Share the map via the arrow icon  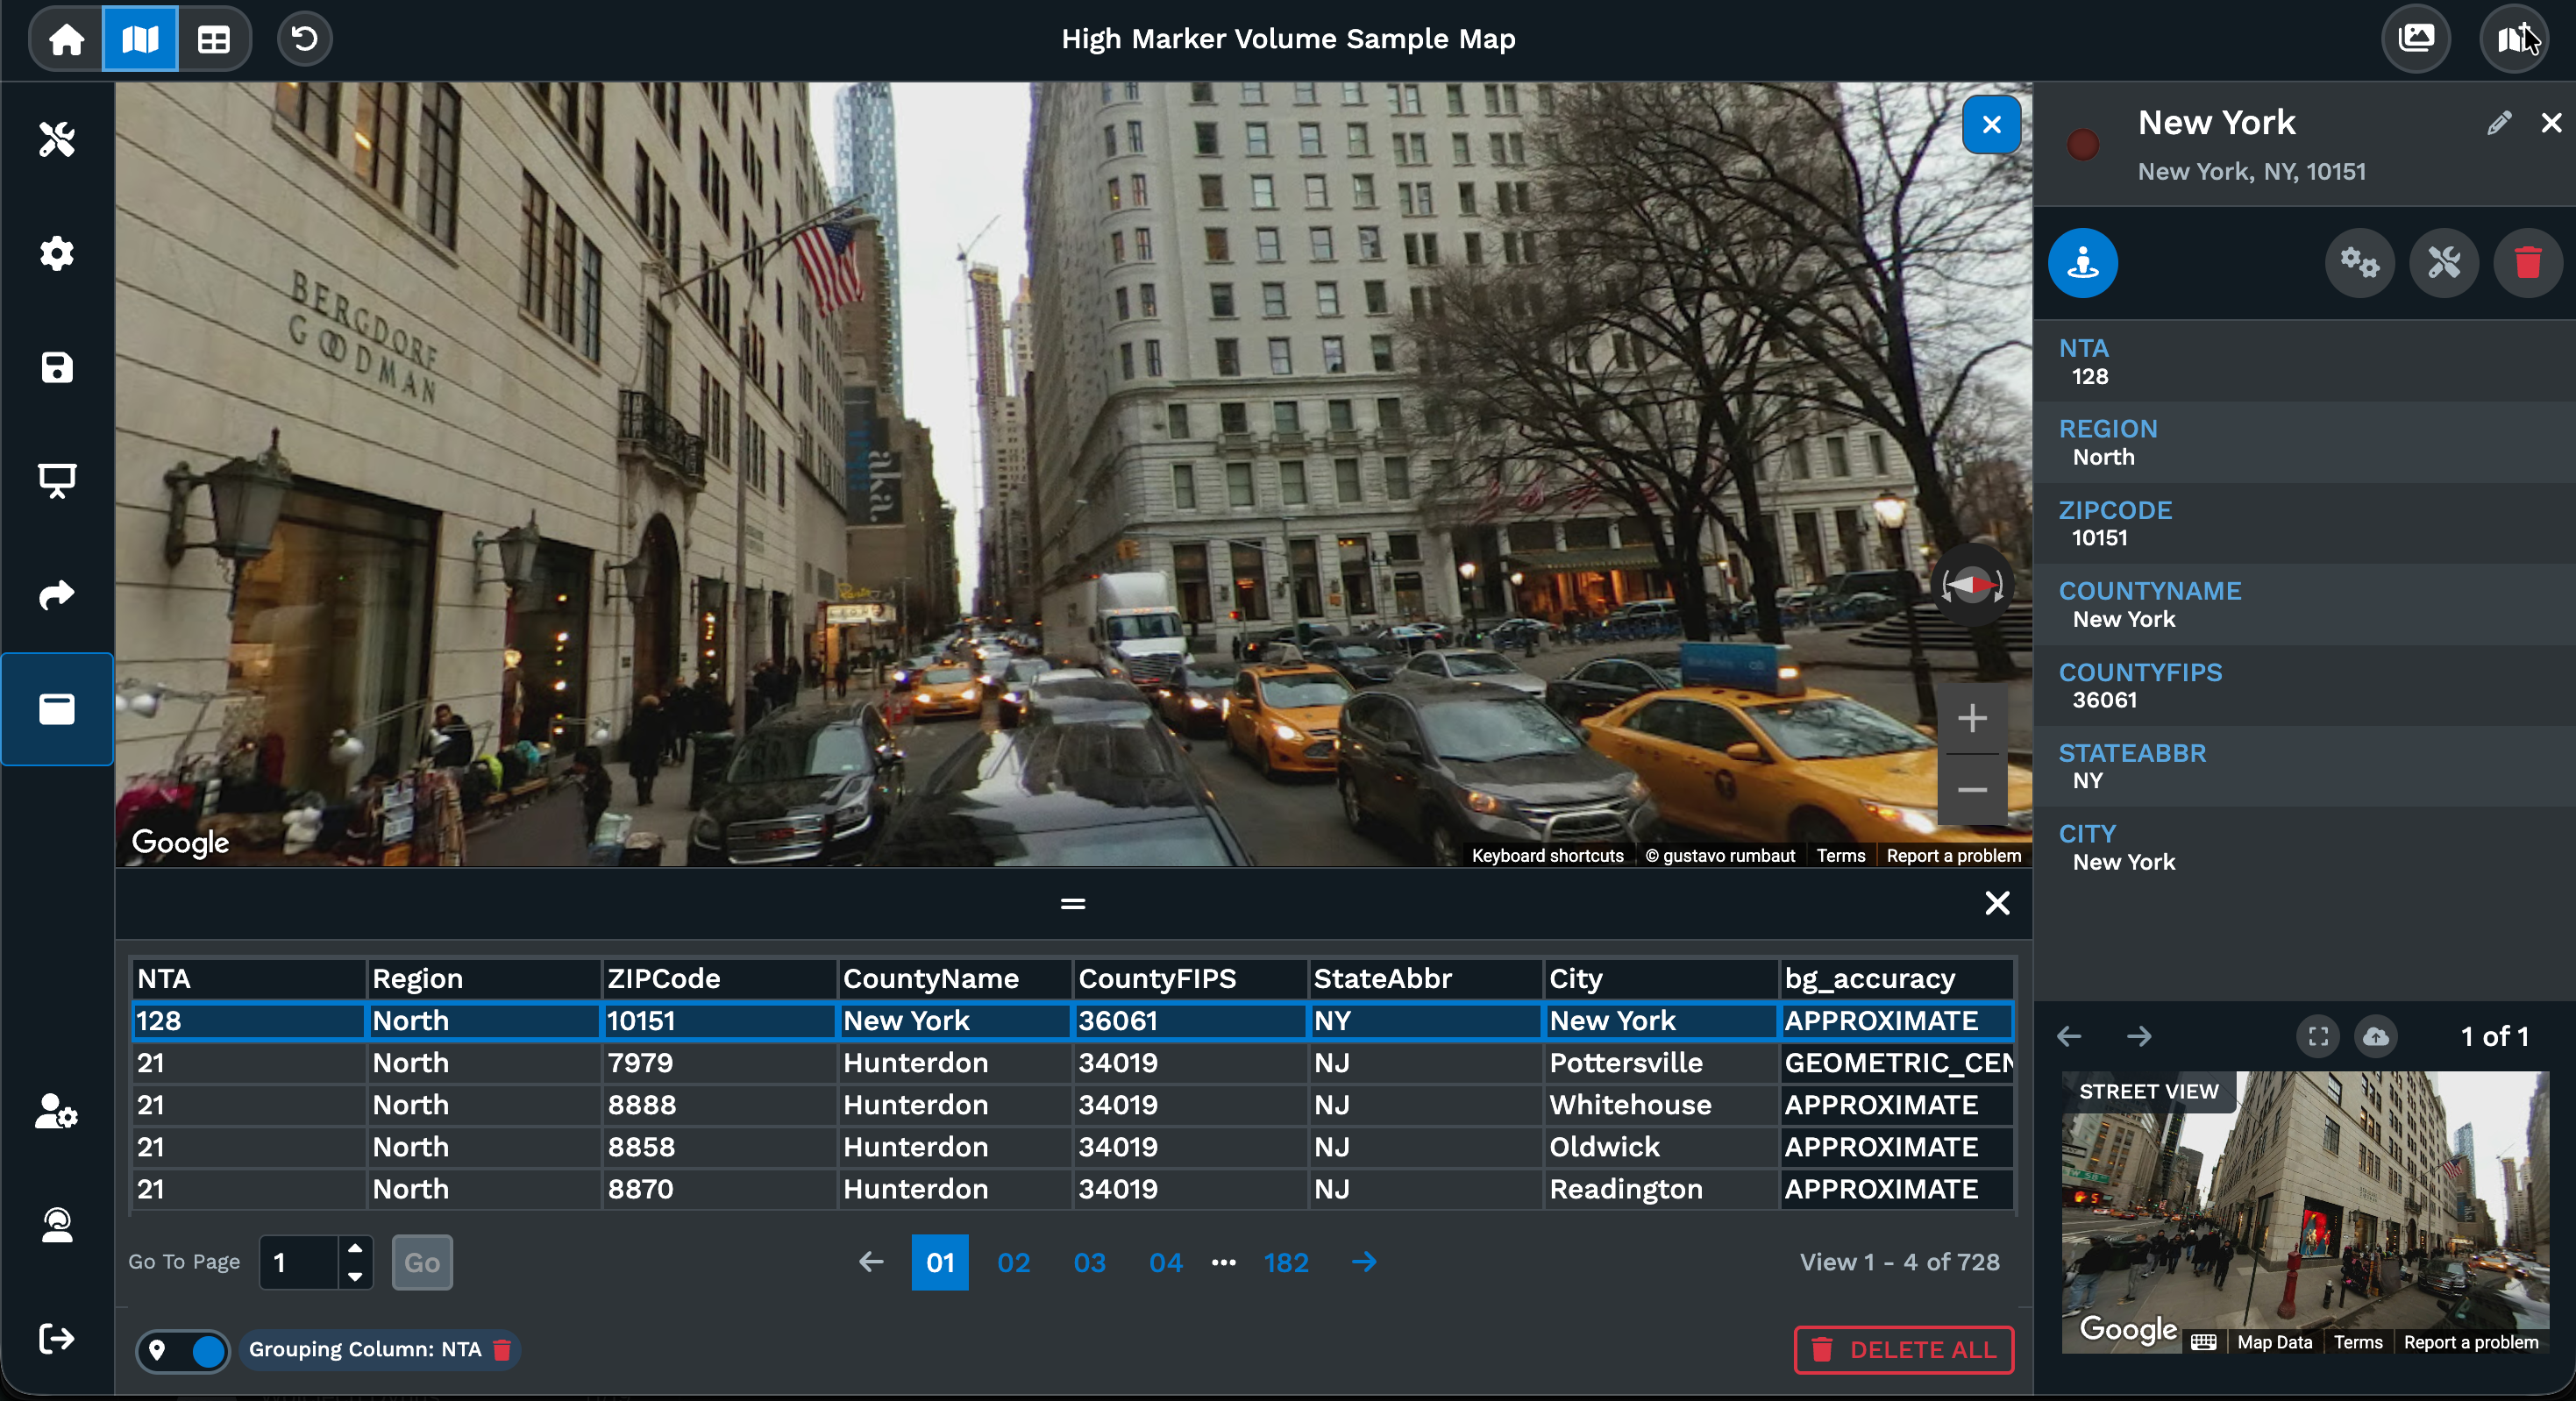[x=57, y=596]
